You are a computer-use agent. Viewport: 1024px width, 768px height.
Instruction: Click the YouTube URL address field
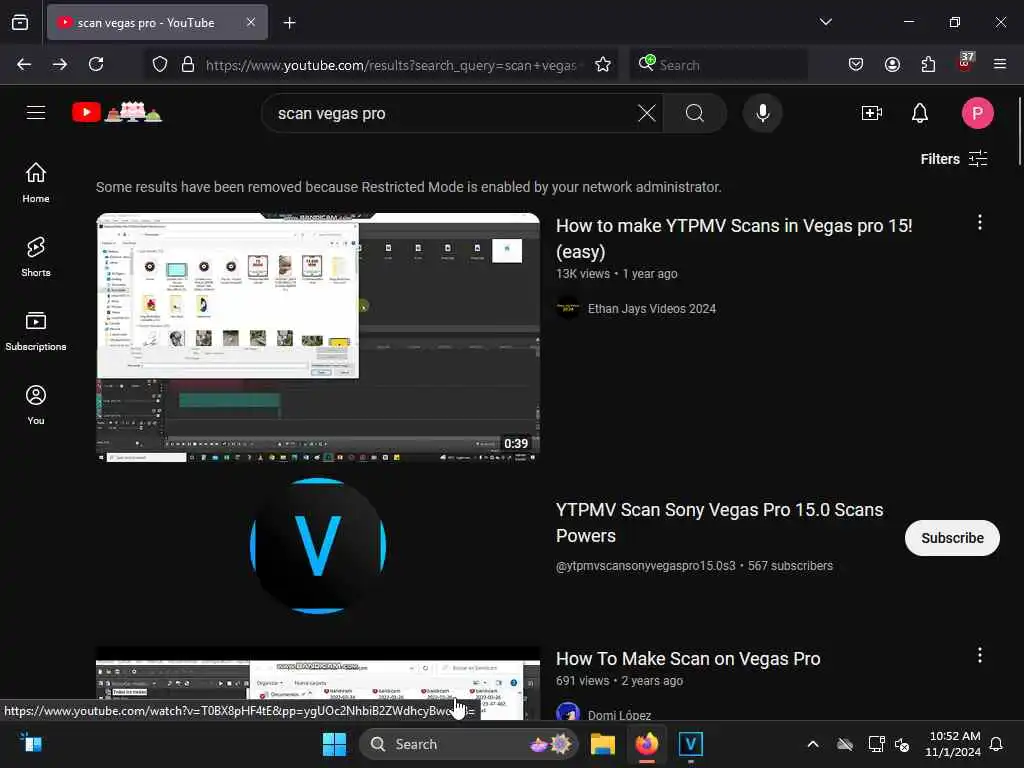pos(391,65)
